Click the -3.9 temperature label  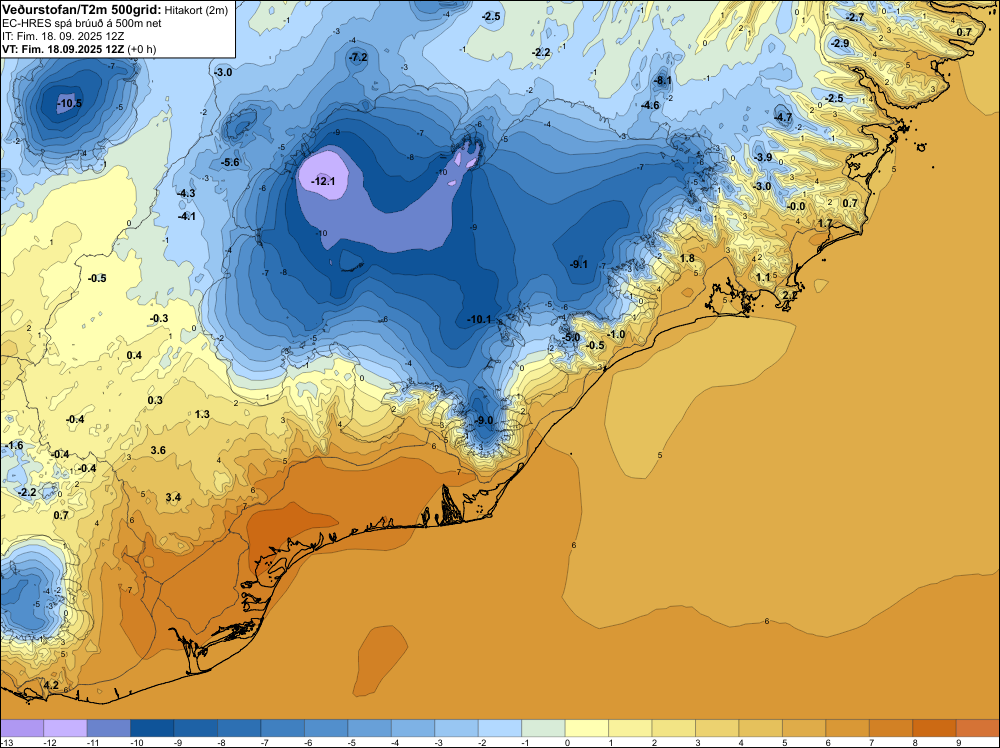pos(763,158)
